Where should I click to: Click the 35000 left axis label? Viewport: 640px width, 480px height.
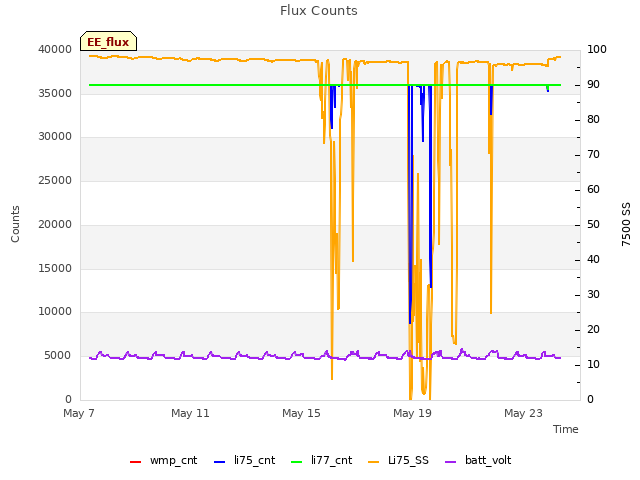coord(55,93)
